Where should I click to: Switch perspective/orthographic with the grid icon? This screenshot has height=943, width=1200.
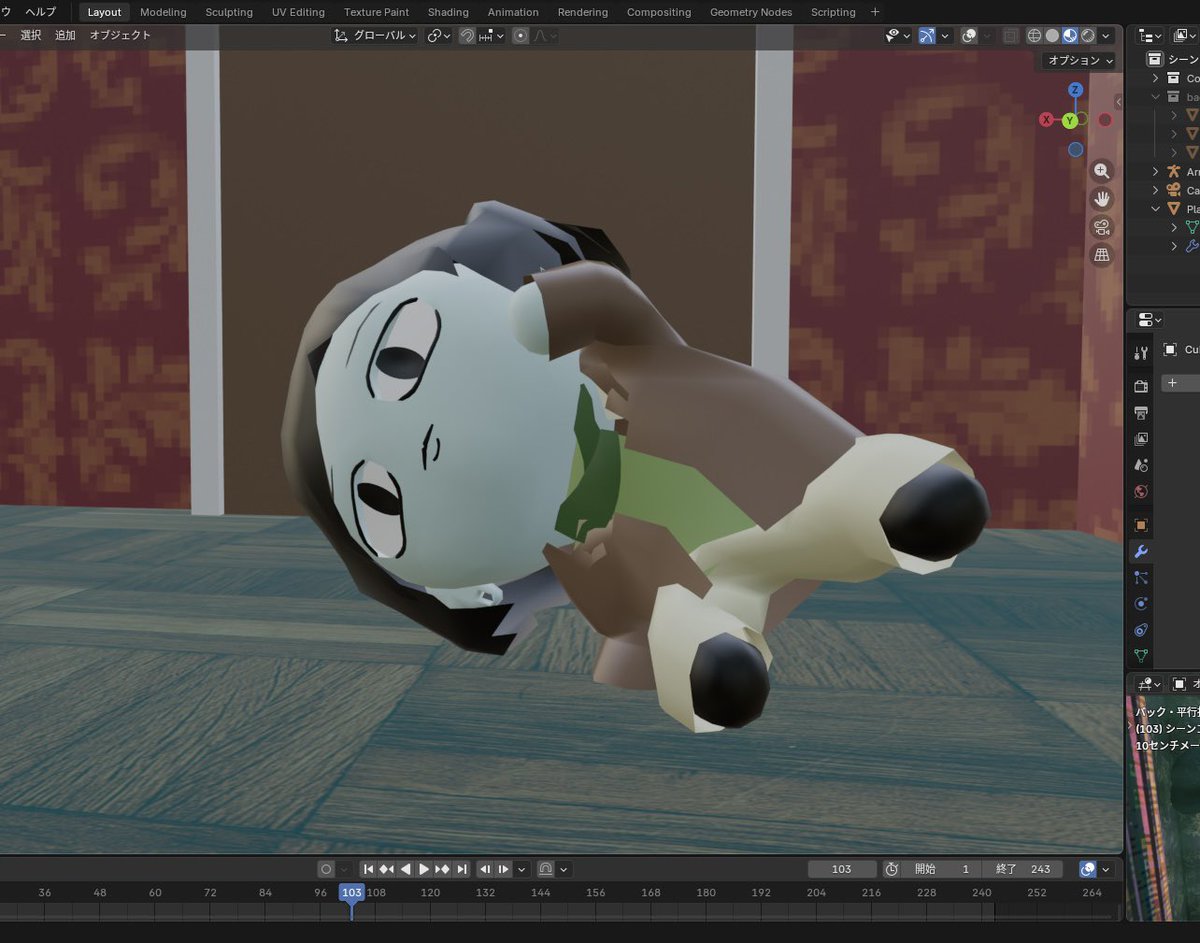tap(1101, 255)
